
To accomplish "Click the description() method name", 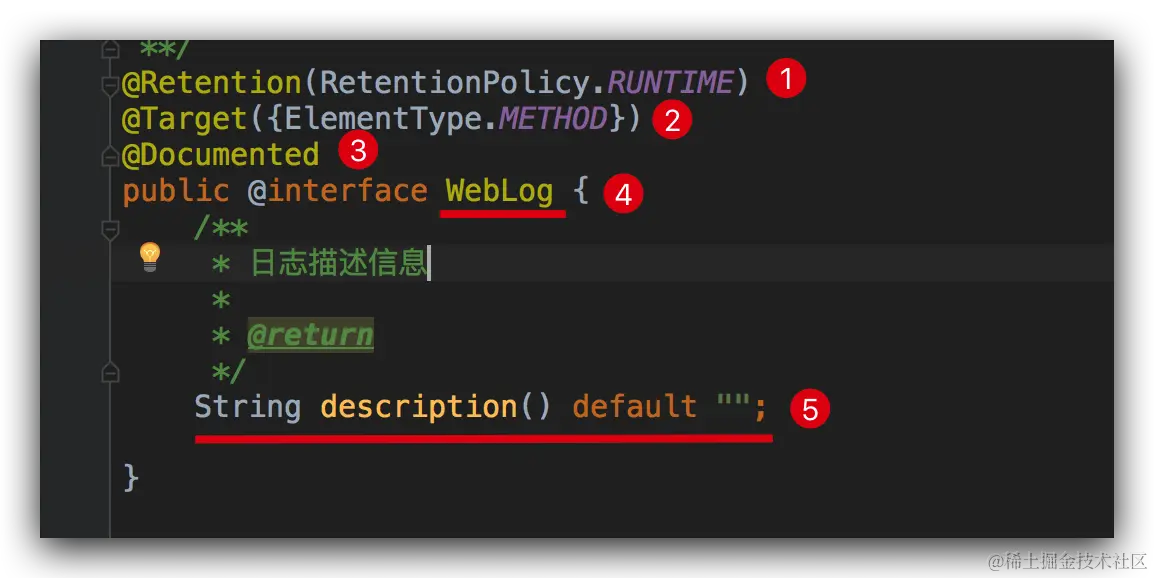I will 436,406.
